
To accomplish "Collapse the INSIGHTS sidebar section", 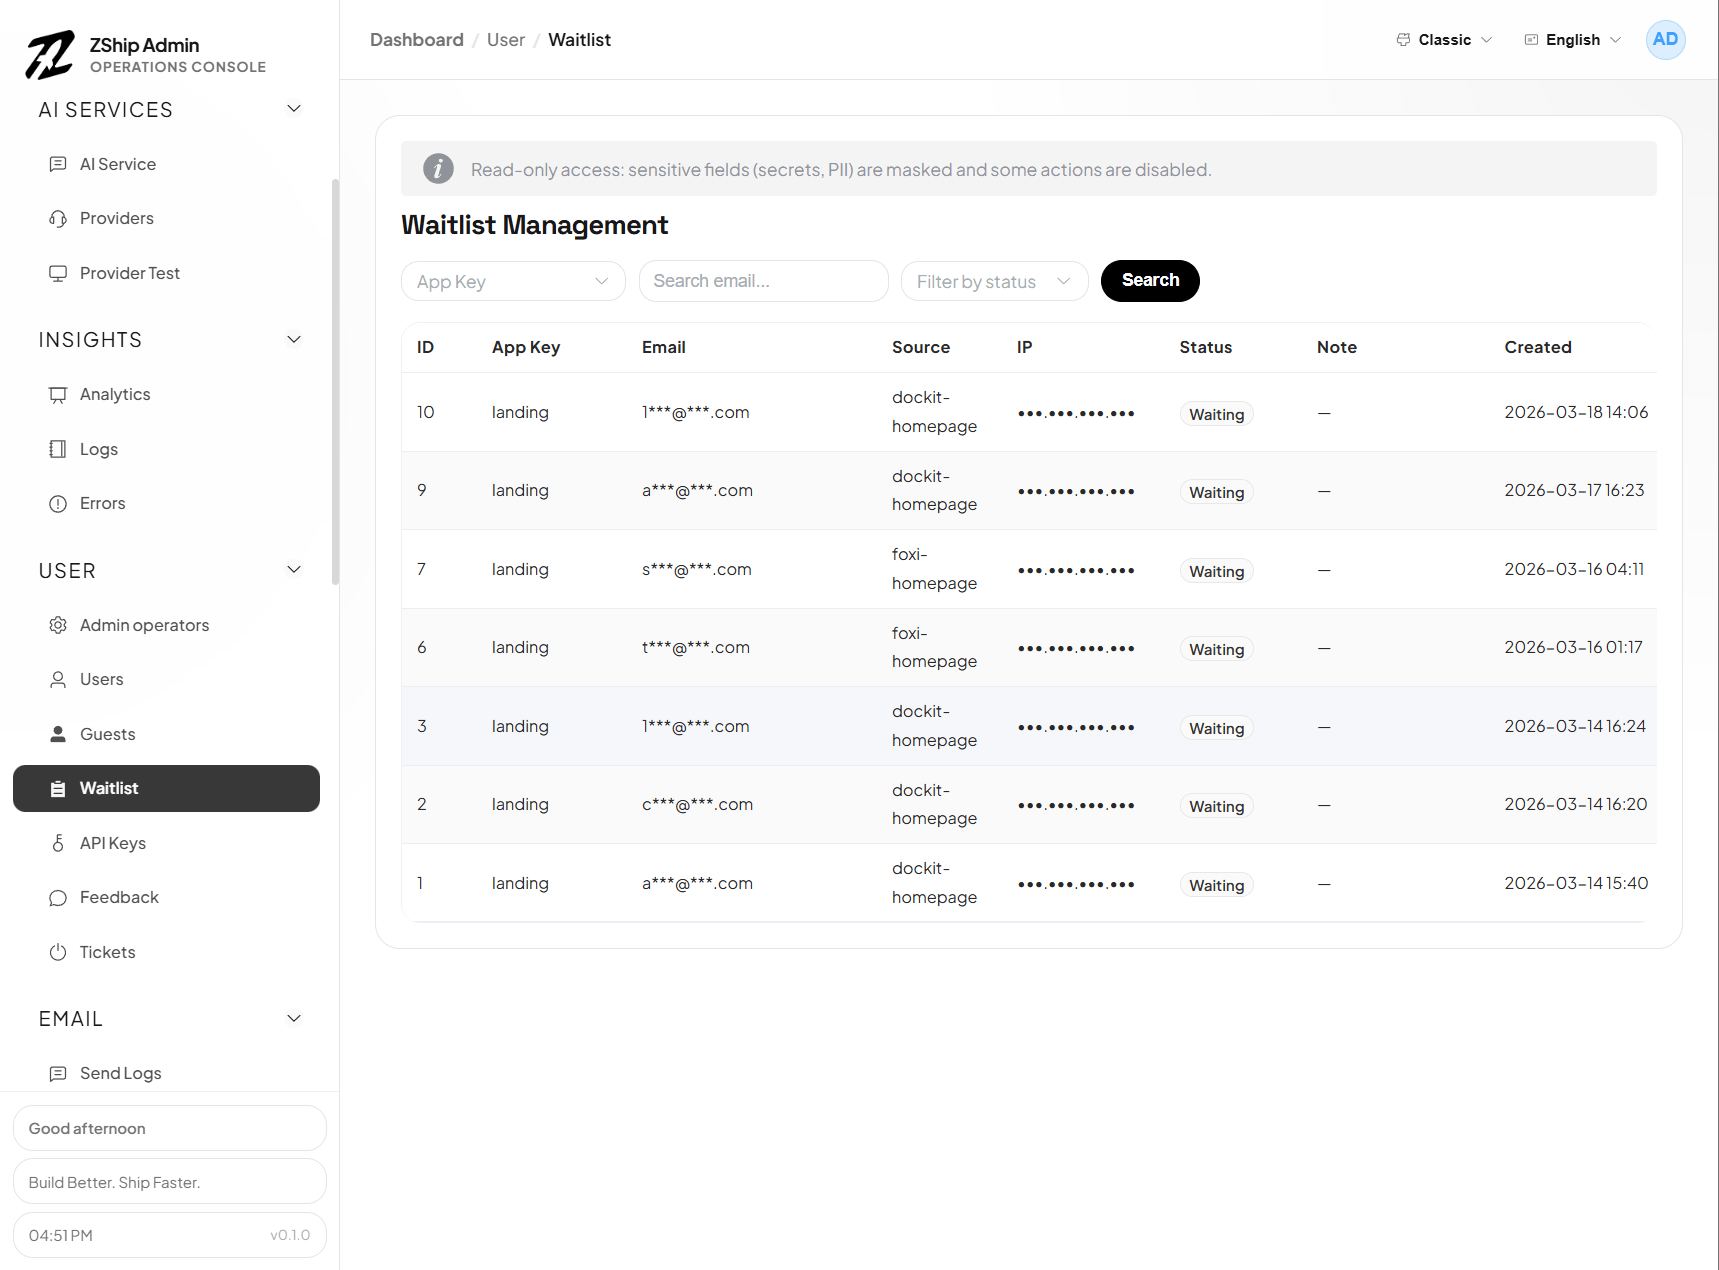I will coord(294,340).
